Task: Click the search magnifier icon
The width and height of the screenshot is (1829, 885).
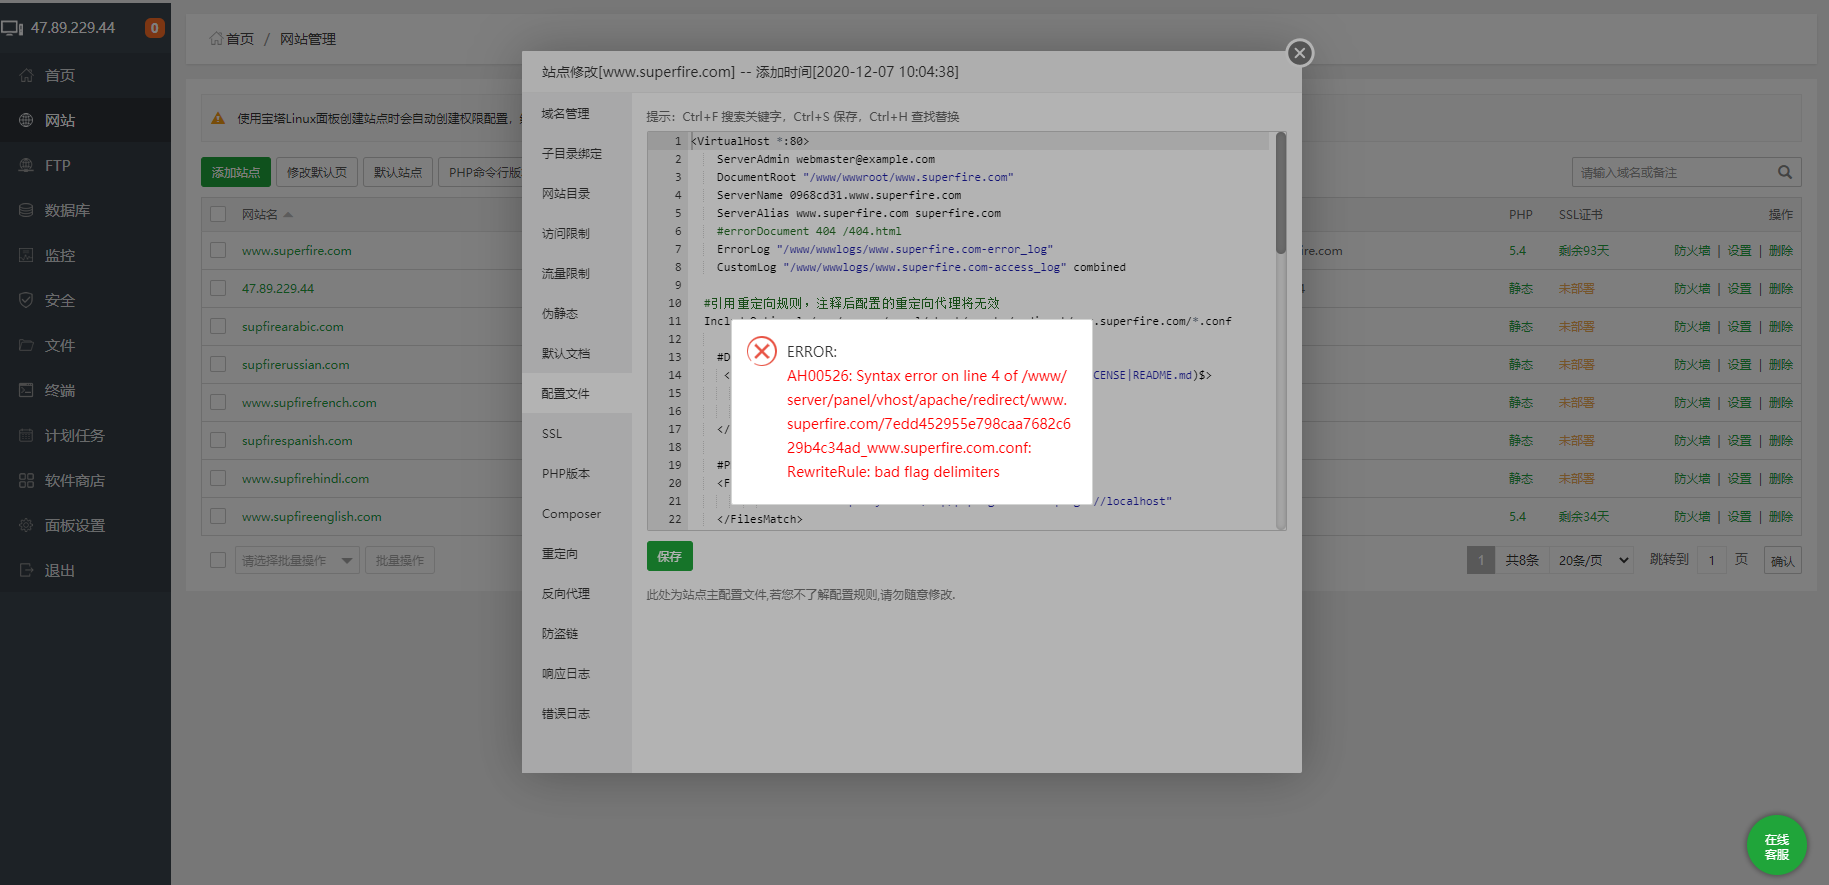Action: click(1784, 172)
